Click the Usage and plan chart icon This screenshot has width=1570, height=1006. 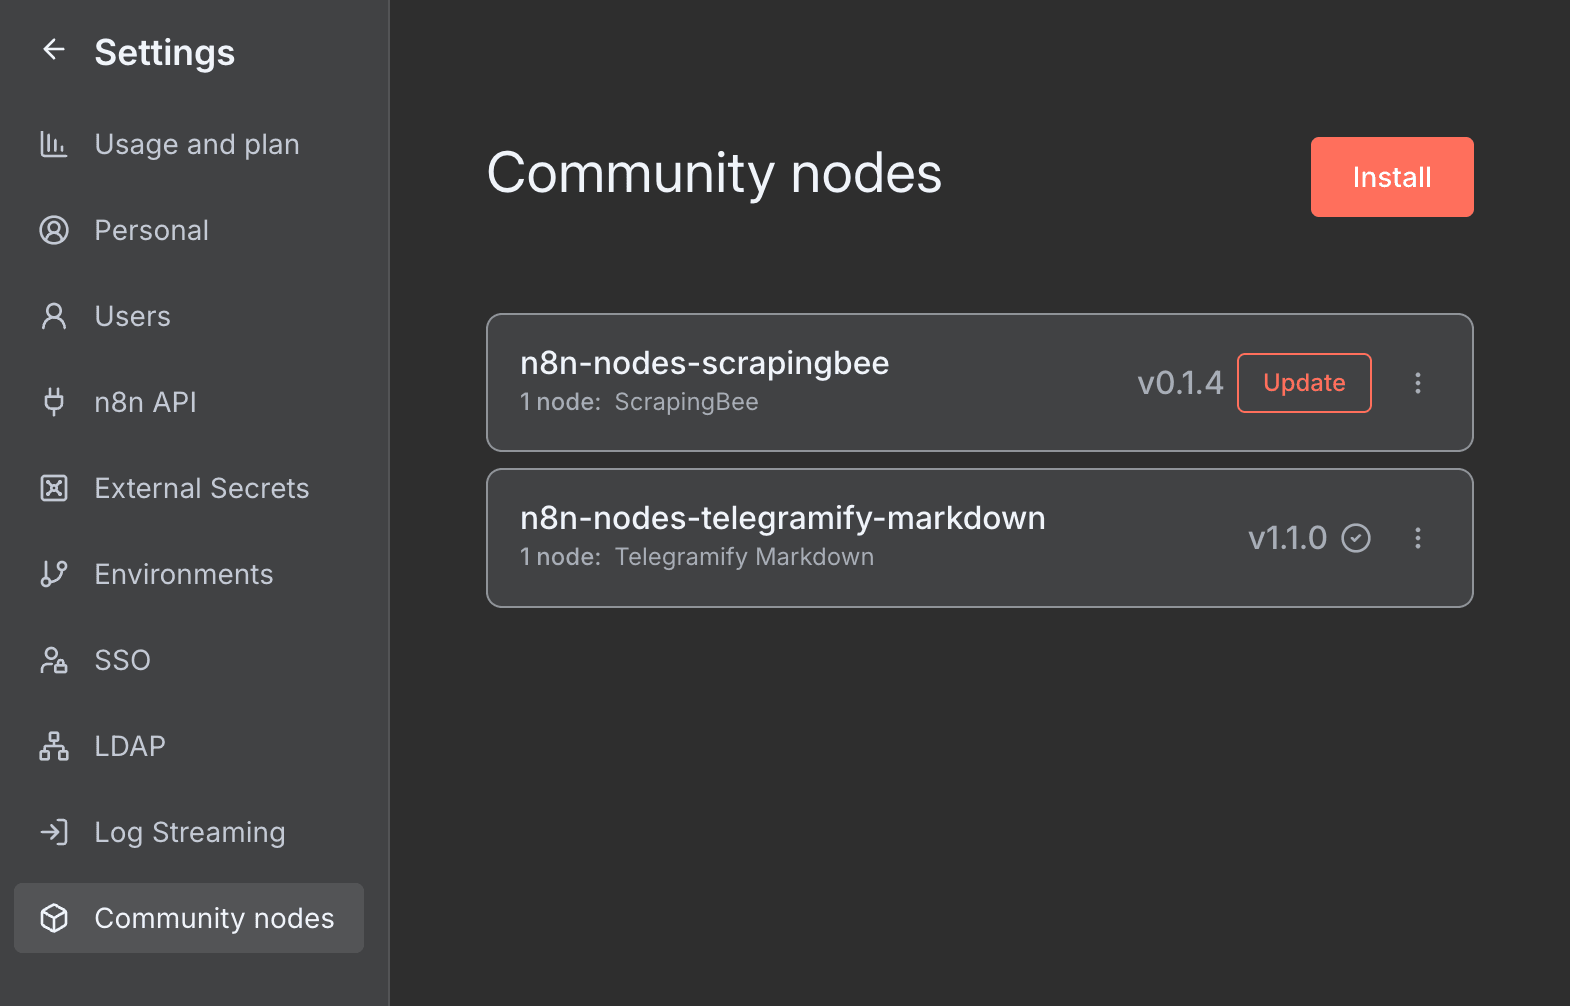(54, 145)
